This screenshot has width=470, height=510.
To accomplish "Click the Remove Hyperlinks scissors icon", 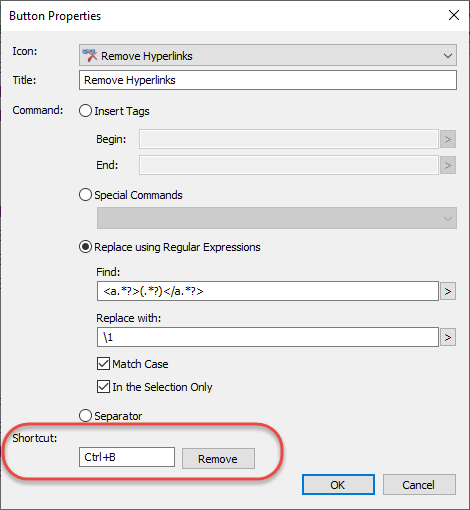I will 89,55.
